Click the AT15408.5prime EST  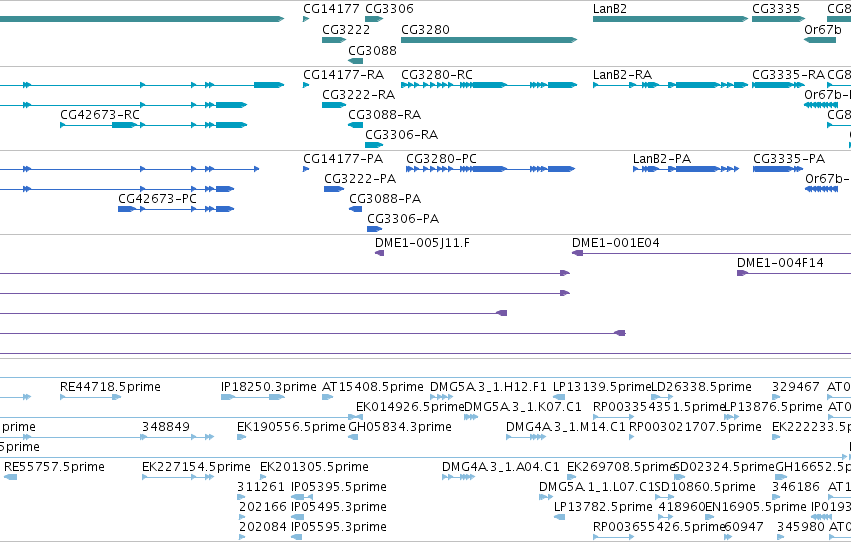coord(327,397)
